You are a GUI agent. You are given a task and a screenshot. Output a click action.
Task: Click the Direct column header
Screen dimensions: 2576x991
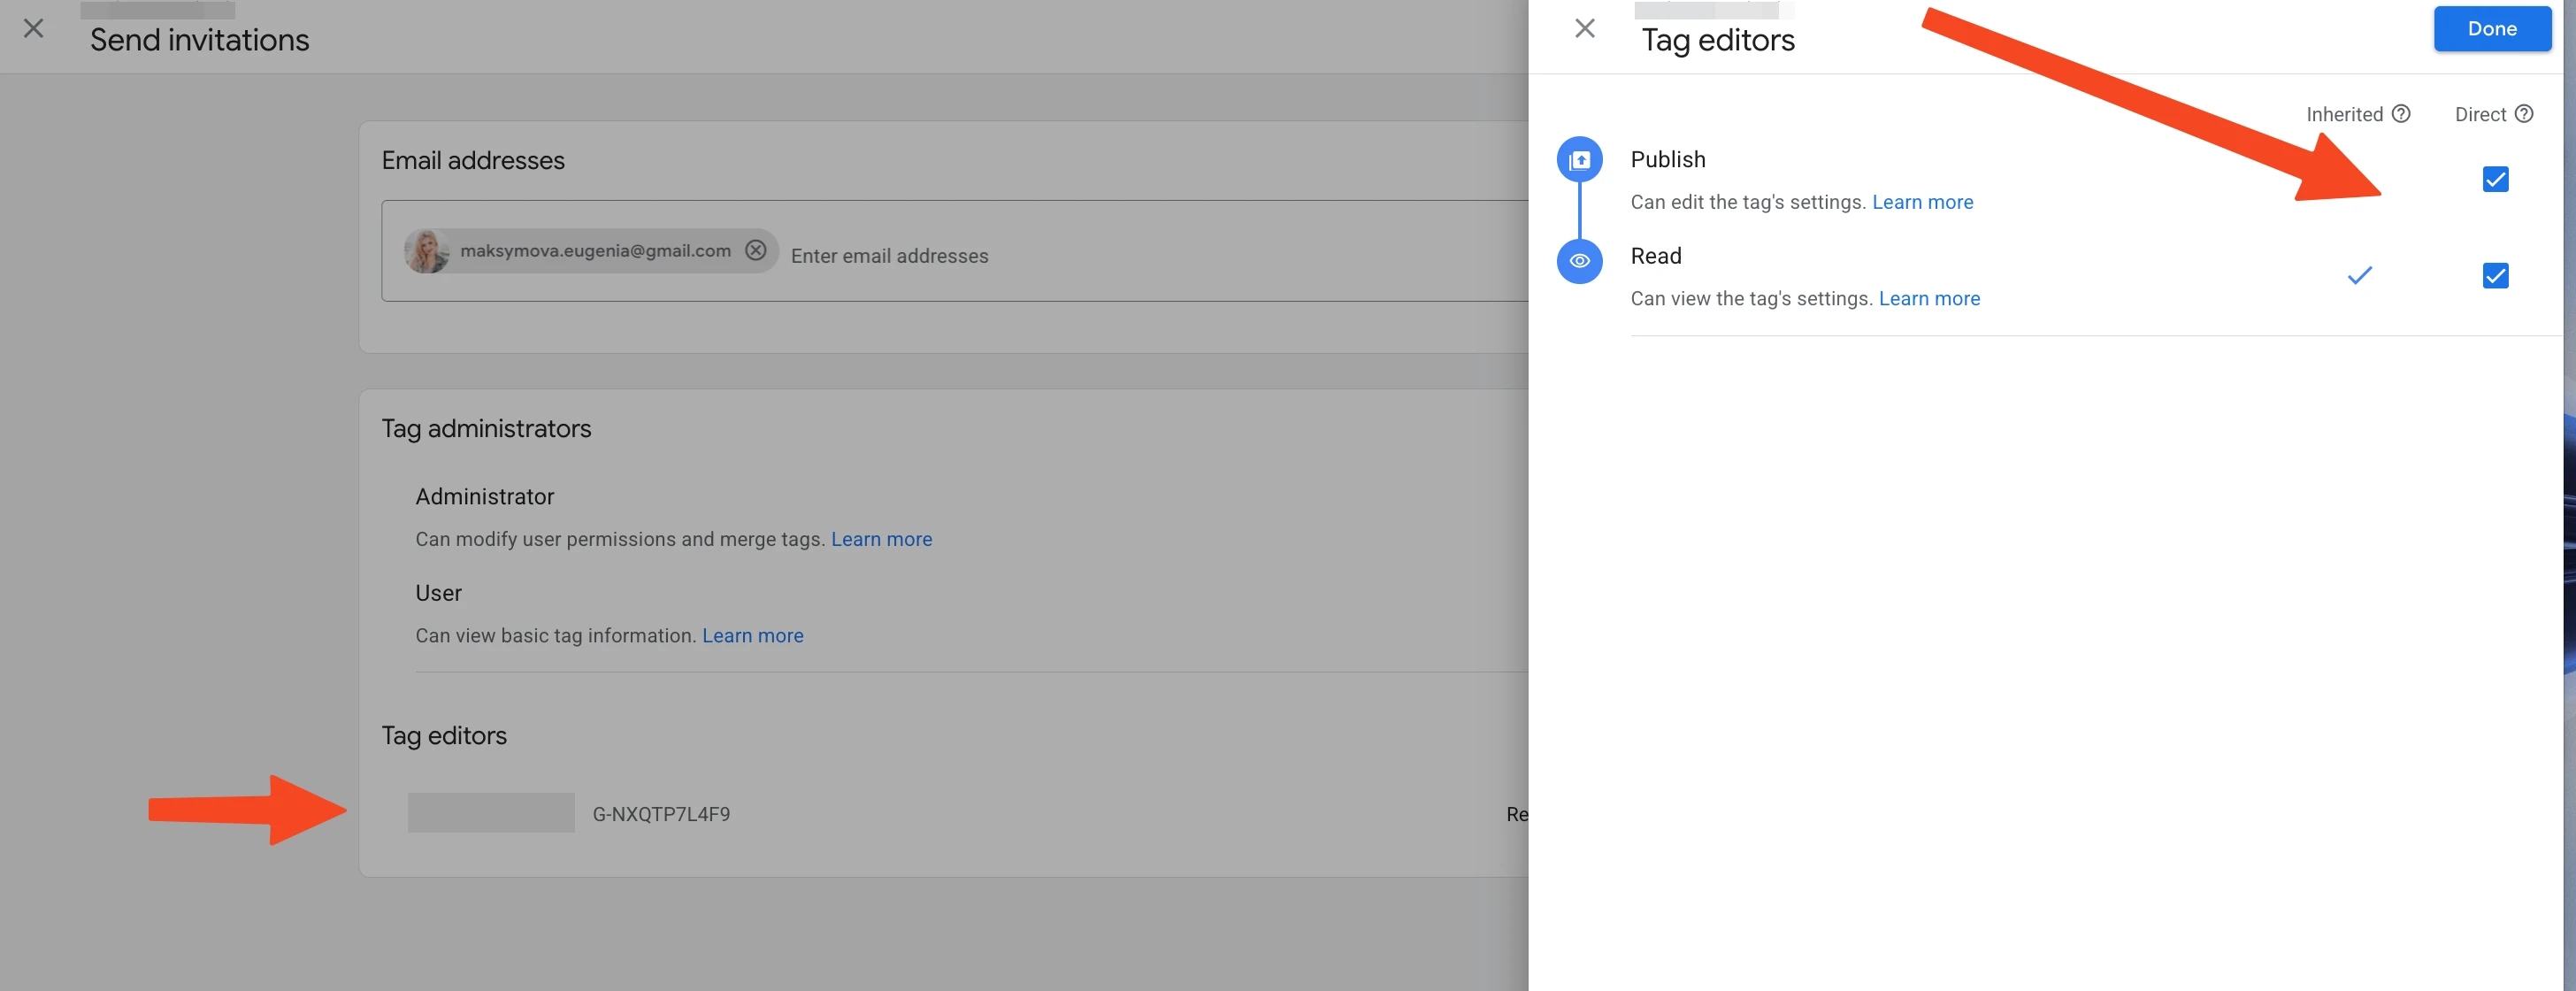point(2480,114)
